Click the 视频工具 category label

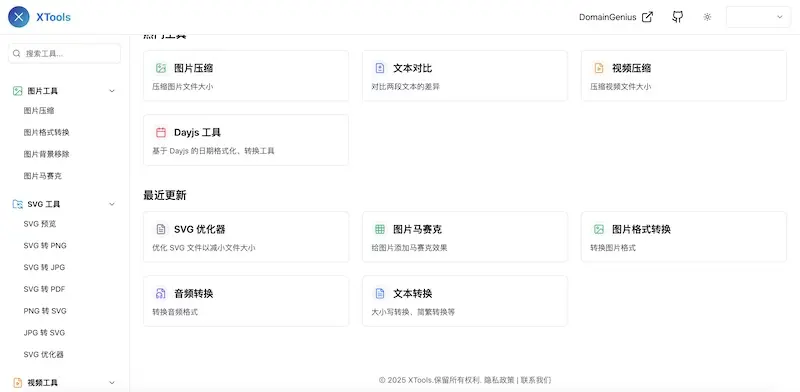(43, 382)
